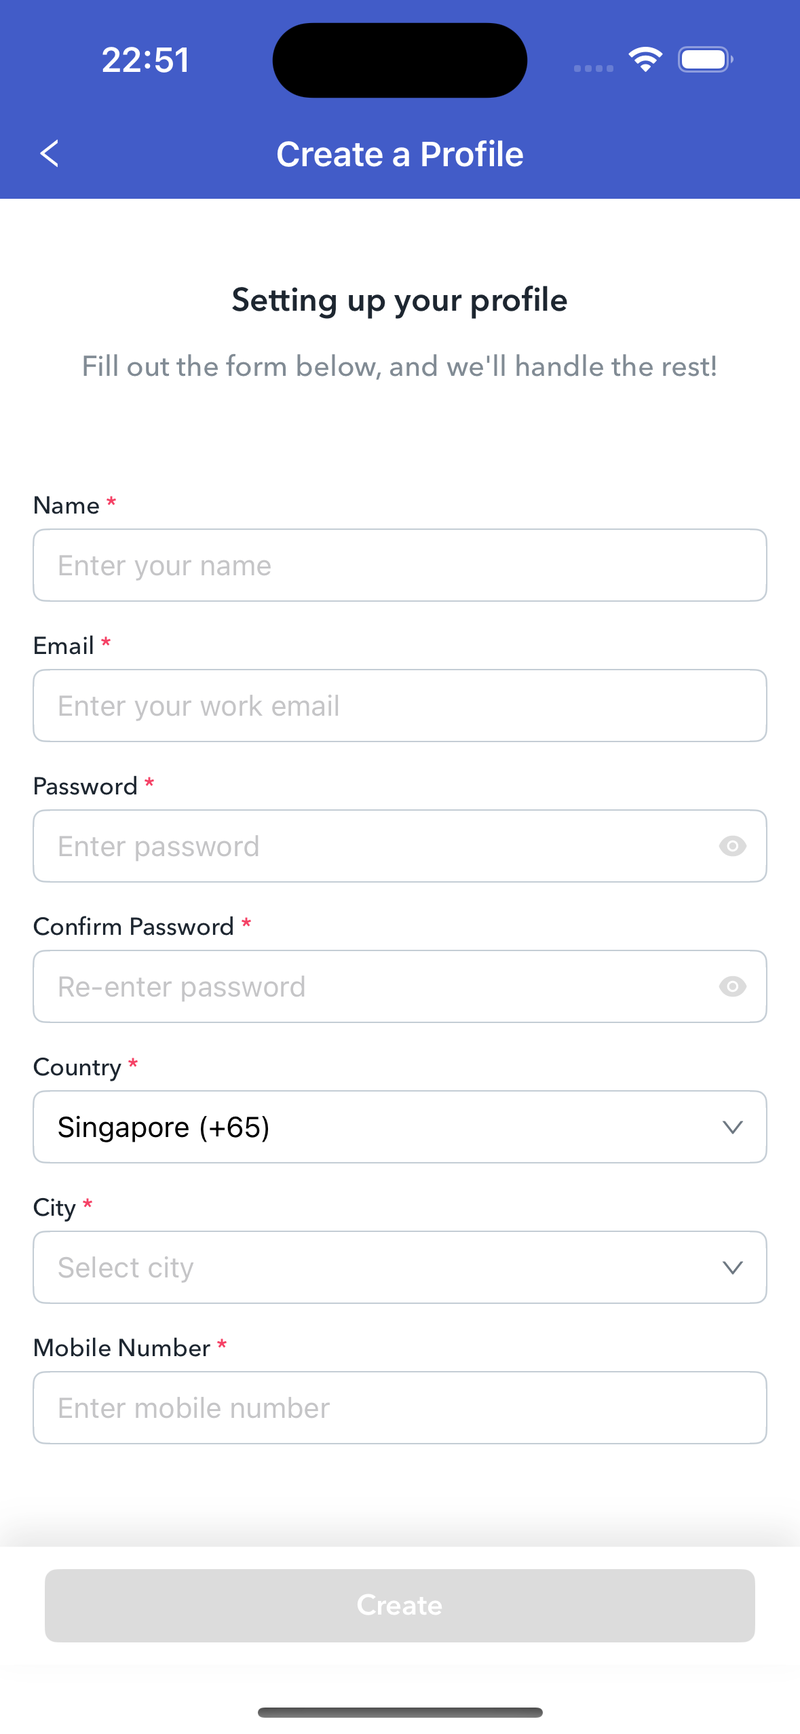Show password with eye icon in Password field

pyautogui.click(x=732, y=846)
